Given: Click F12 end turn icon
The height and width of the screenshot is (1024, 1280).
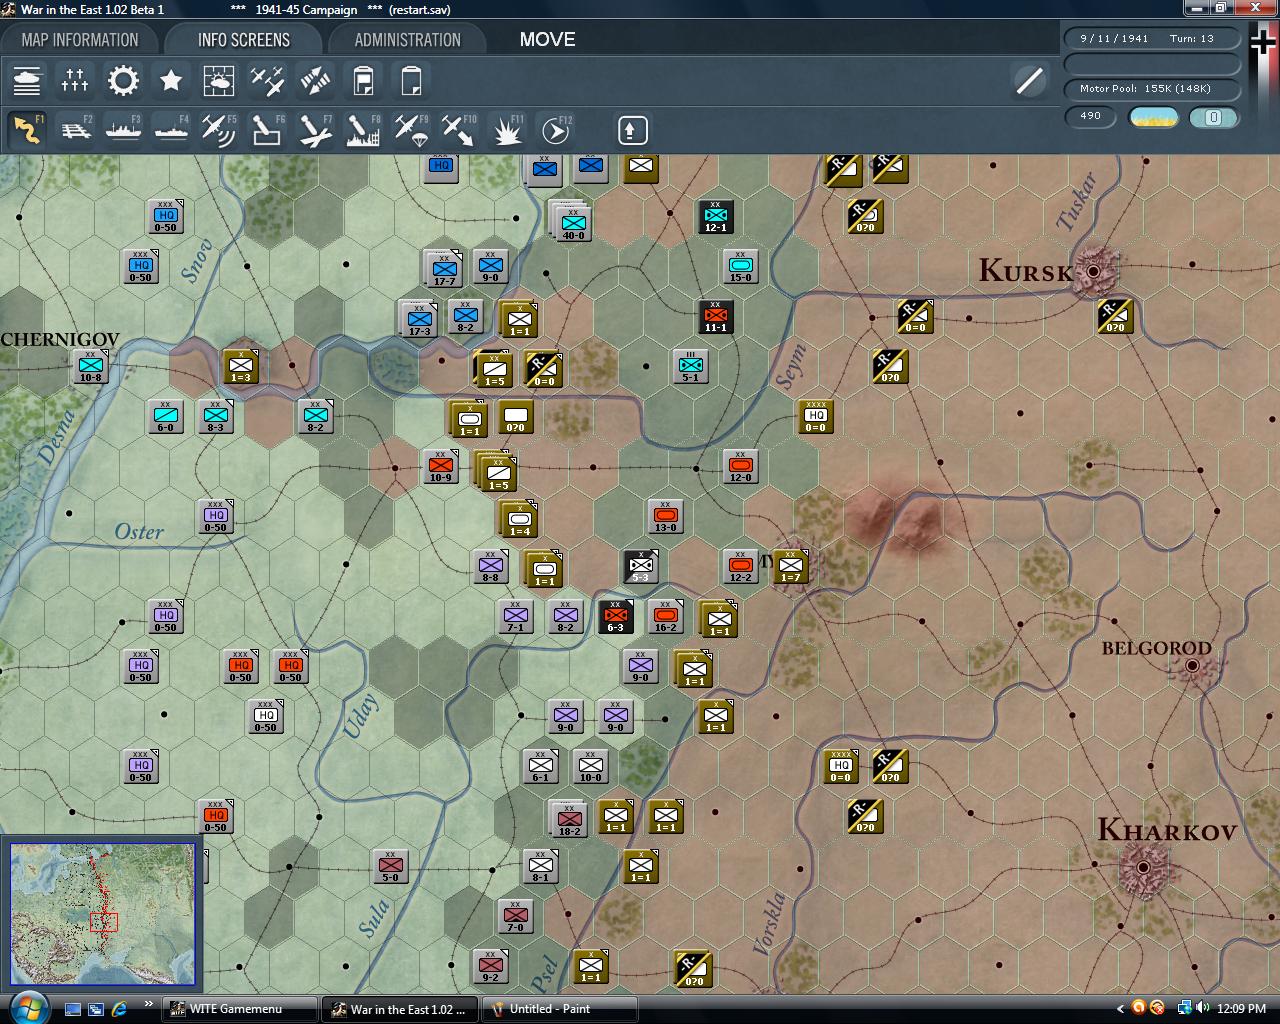Looking at the screenshot, I should [555, 130].
